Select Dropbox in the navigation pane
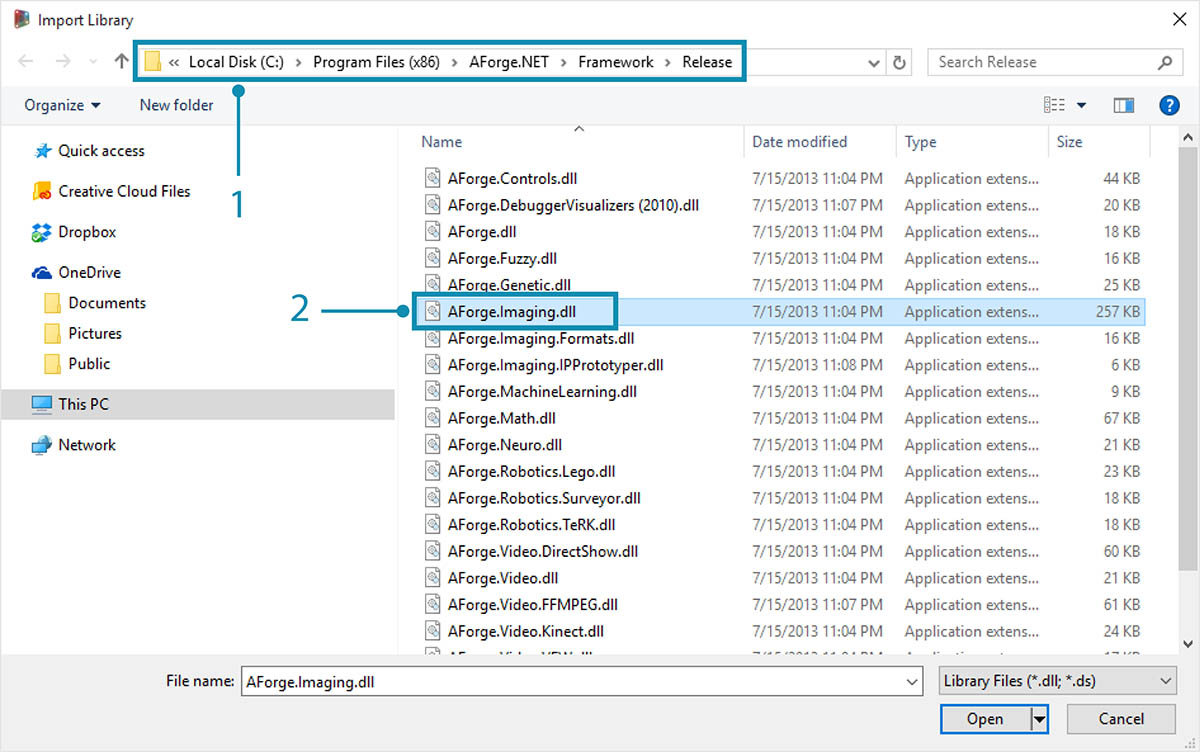The width and height of the screenshot is (1200, 752). click(x=87, y=232)
